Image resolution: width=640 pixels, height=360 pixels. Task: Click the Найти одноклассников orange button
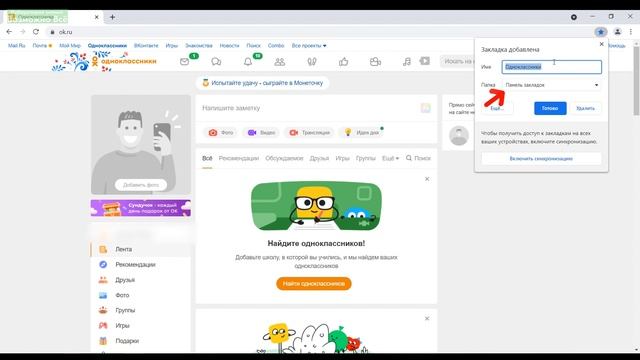[x=313, y=283]
